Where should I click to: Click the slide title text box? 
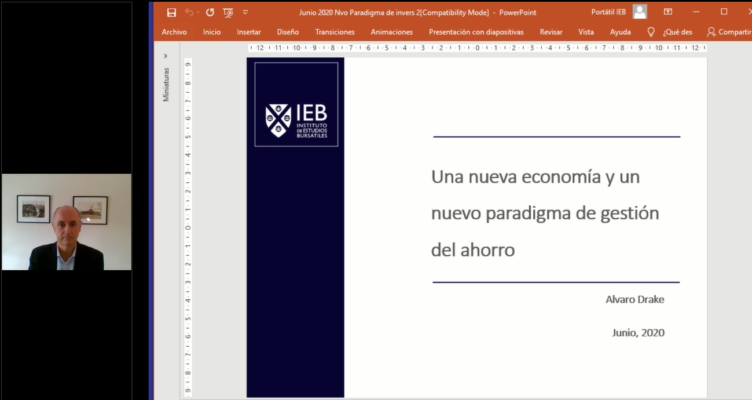pos(545,213)
